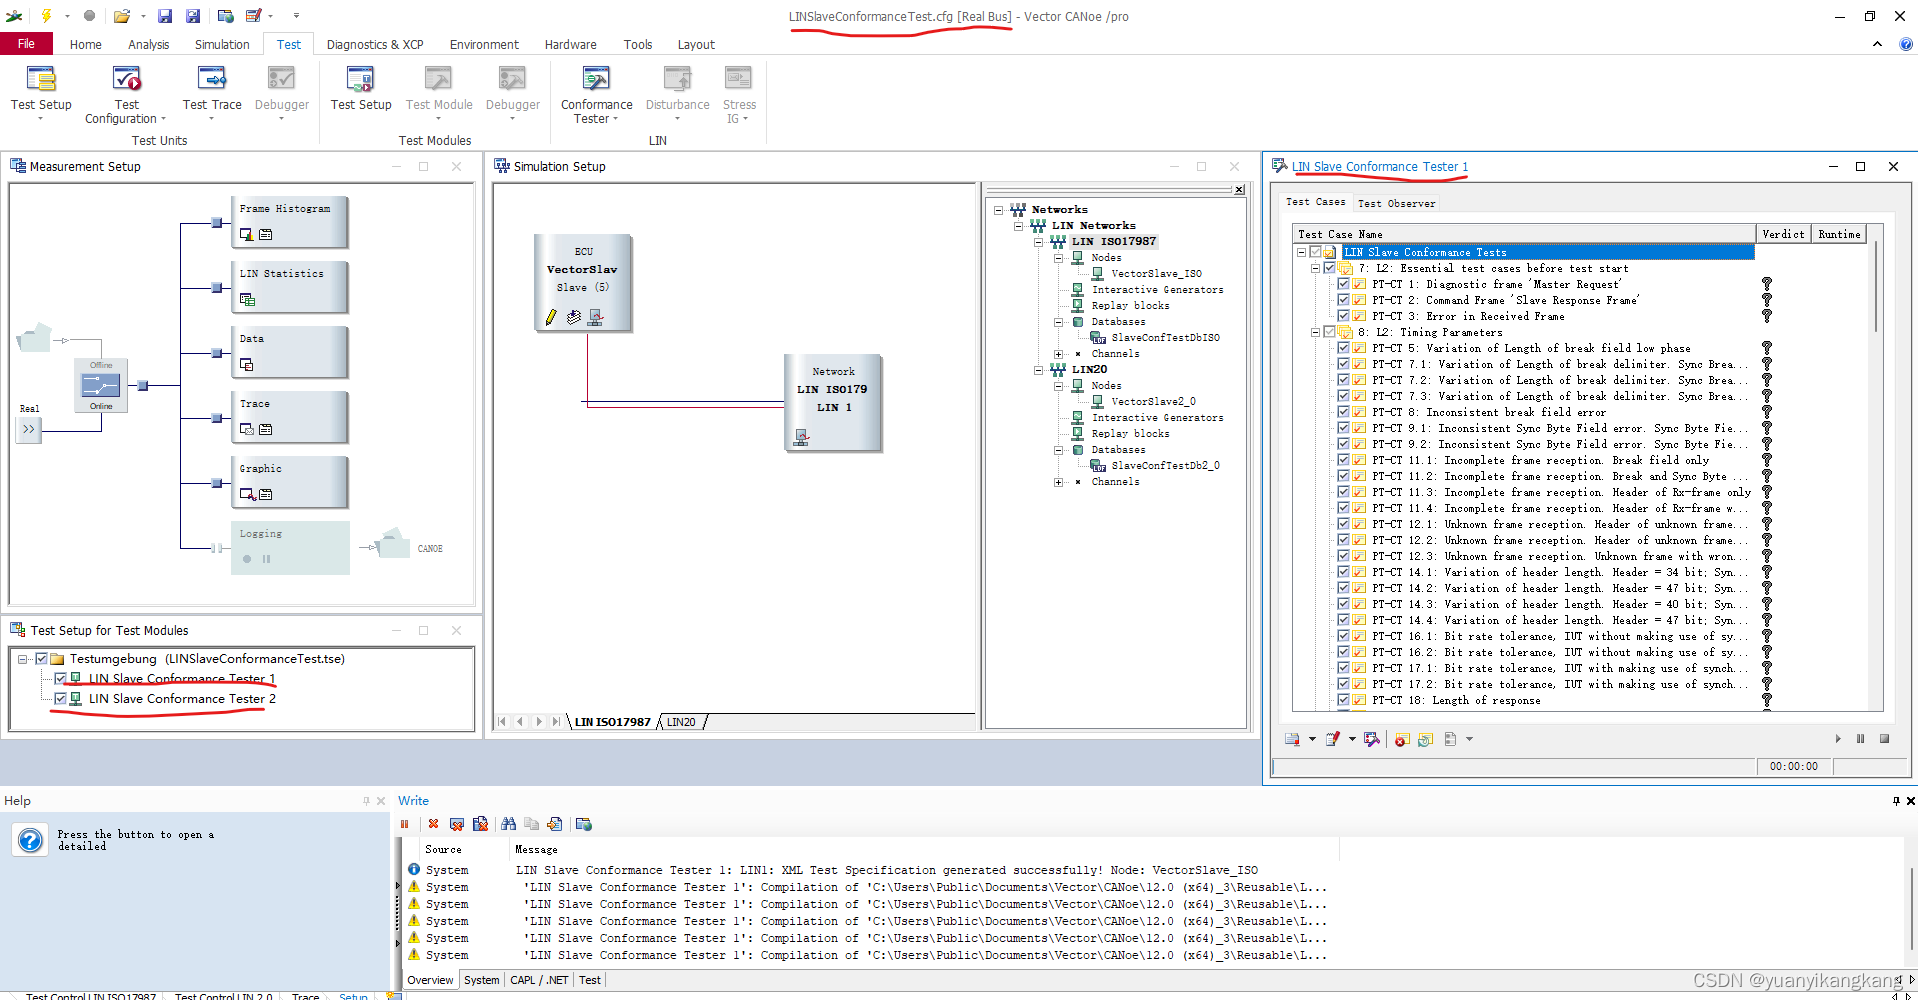Click the notepad with pencil icon in tester toolbar

pos(1332,739)
